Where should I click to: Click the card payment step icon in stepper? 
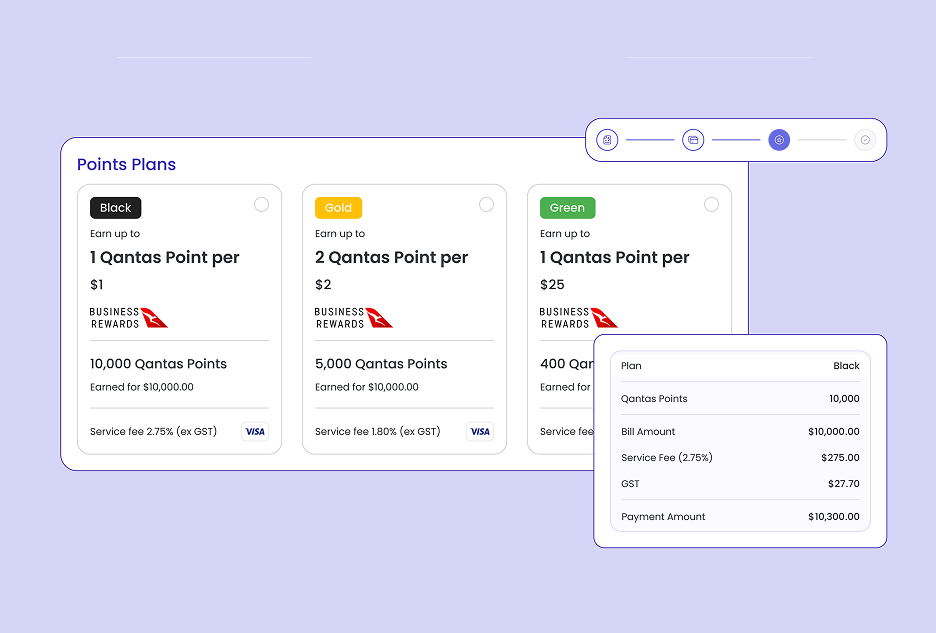[x=693, y=140]
